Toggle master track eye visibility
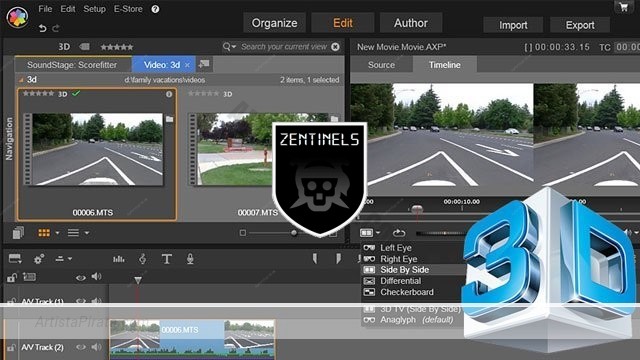This screenshot has height=360, width=640. [80, 278]
